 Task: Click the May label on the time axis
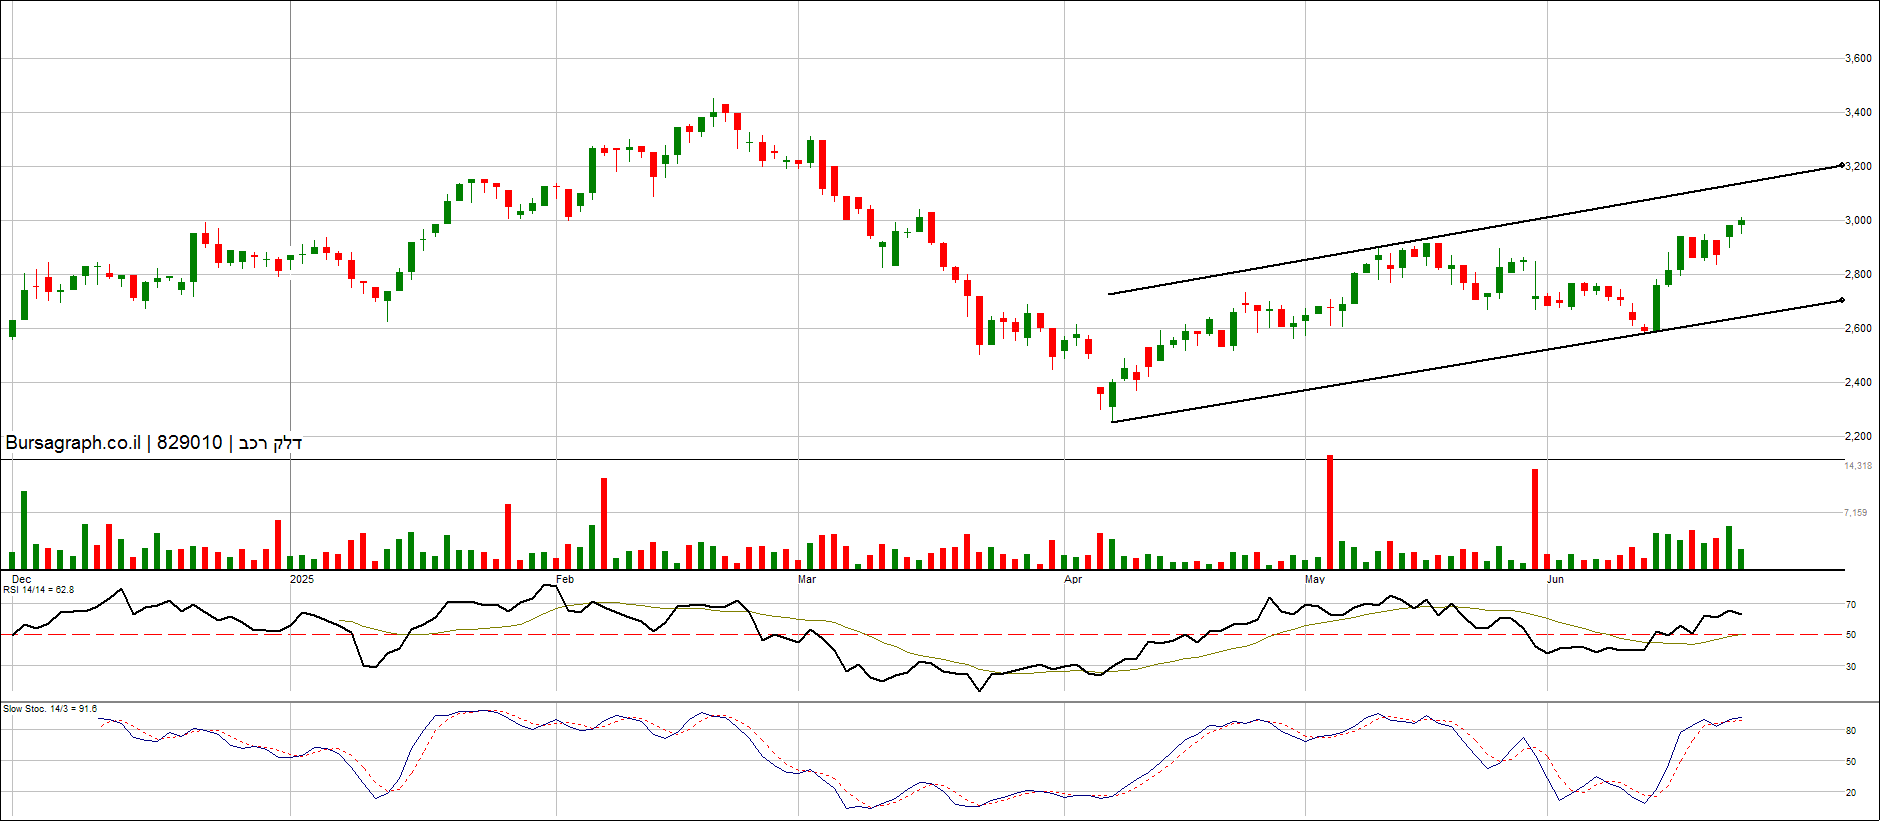[x=1314, y=579]
